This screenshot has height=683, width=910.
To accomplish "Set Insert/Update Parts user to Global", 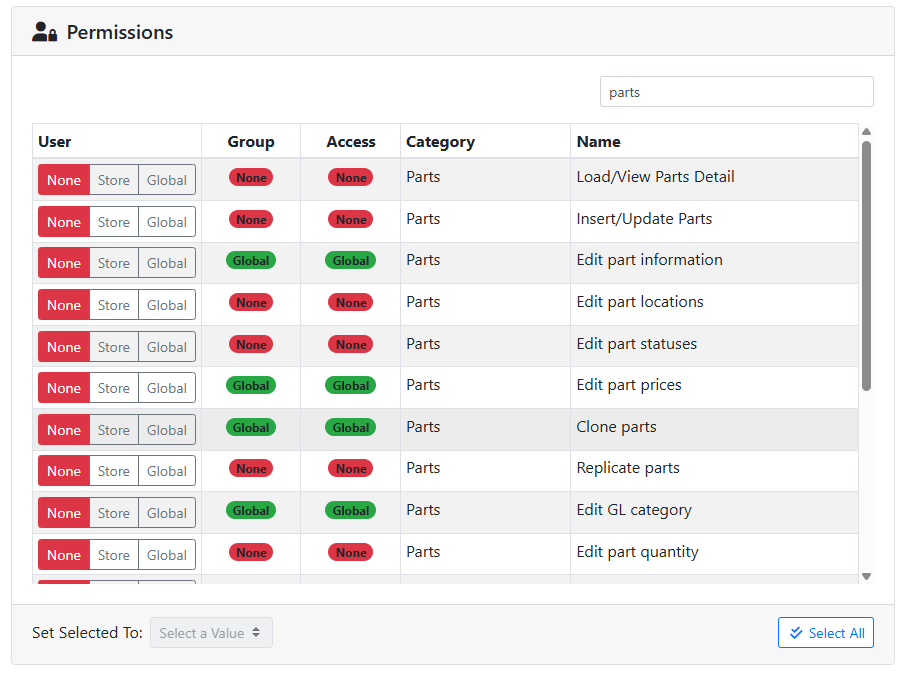I will (x=167, y=222).
